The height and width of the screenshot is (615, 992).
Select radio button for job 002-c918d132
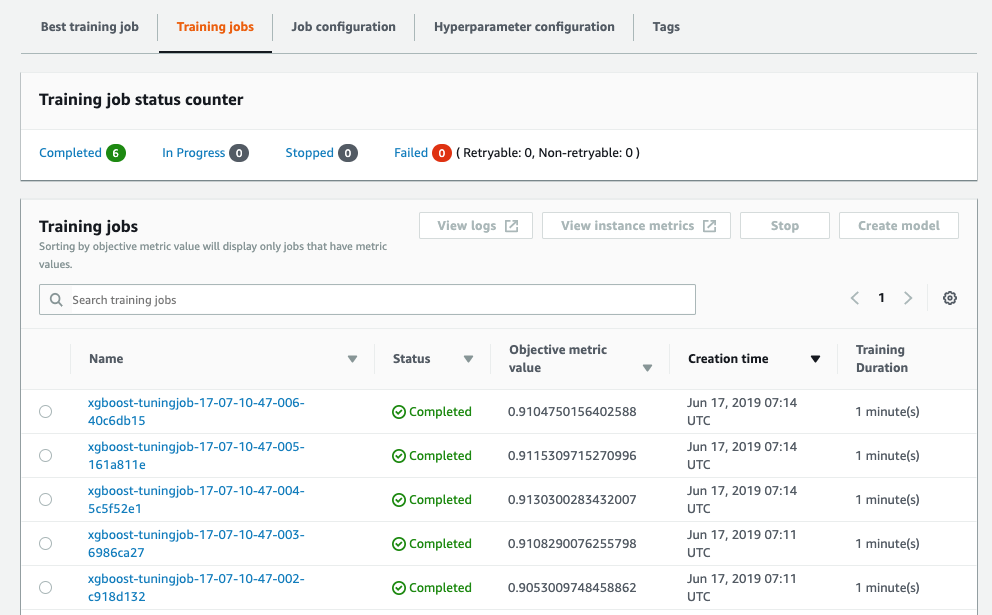pyautogui.click(x=46, y=587)
